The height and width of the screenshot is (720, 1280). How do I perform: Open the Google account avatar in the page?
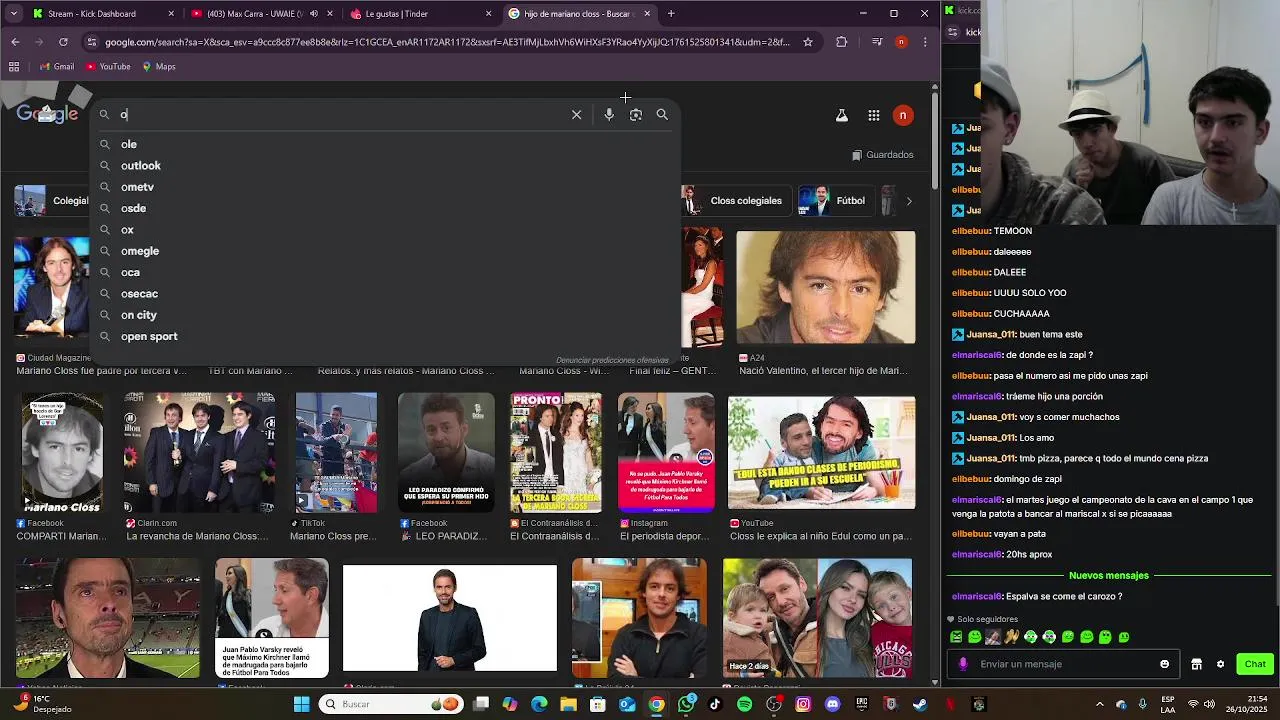903,115
